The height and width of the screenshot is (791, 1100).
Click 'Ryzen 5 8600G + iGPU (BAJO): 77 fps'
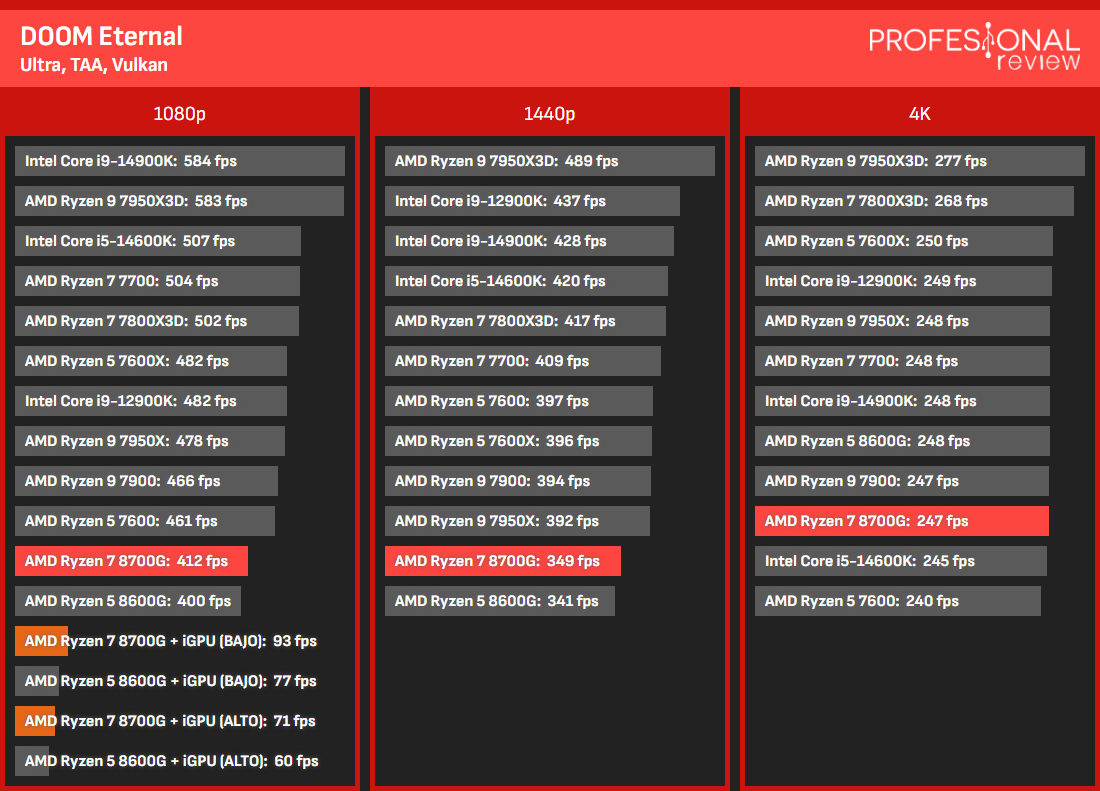click(x=166, y=681)
